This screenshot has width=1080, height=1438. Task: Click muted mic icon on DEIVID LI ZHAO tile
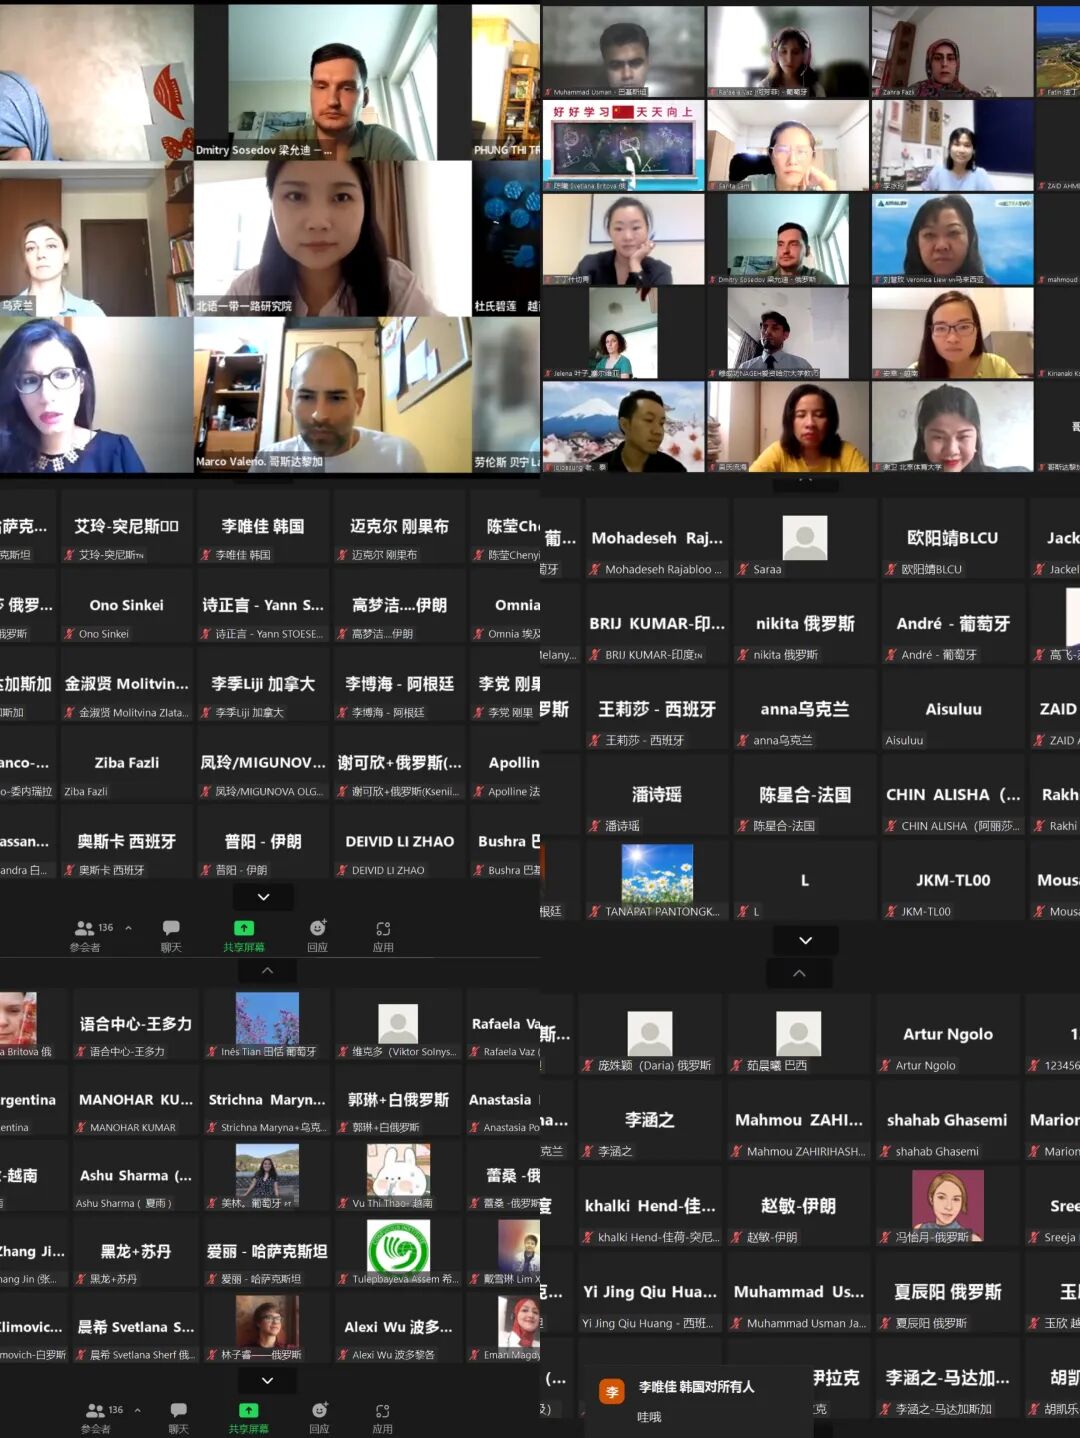pos(342,871)
